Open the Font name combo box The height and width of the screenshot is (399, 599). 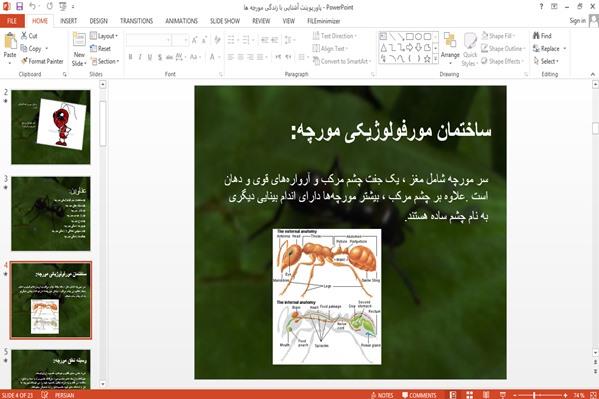(148, 40)
